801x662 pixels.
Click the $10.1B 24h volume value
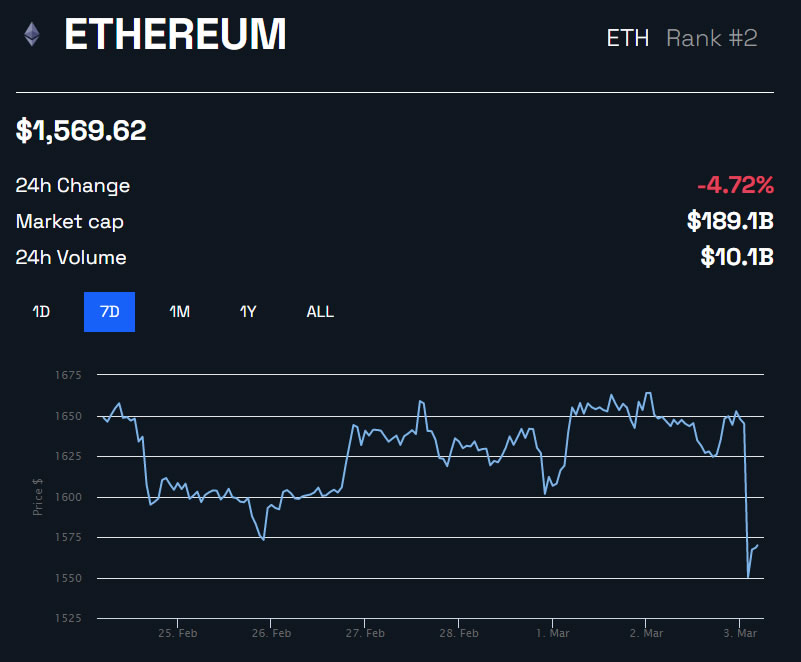[x=737, y=257]
